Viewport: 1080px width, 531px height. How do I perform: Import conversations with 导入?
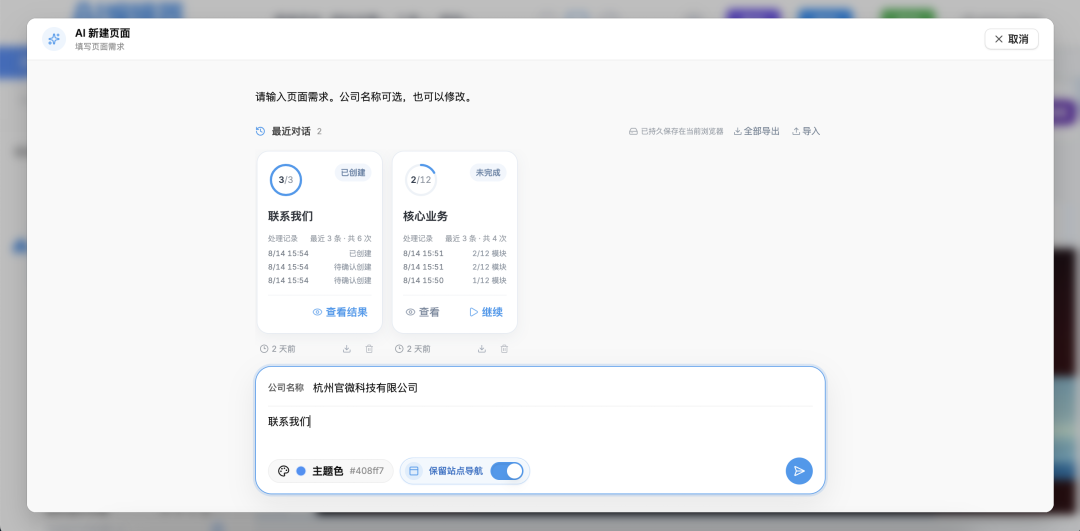(806, 131)
